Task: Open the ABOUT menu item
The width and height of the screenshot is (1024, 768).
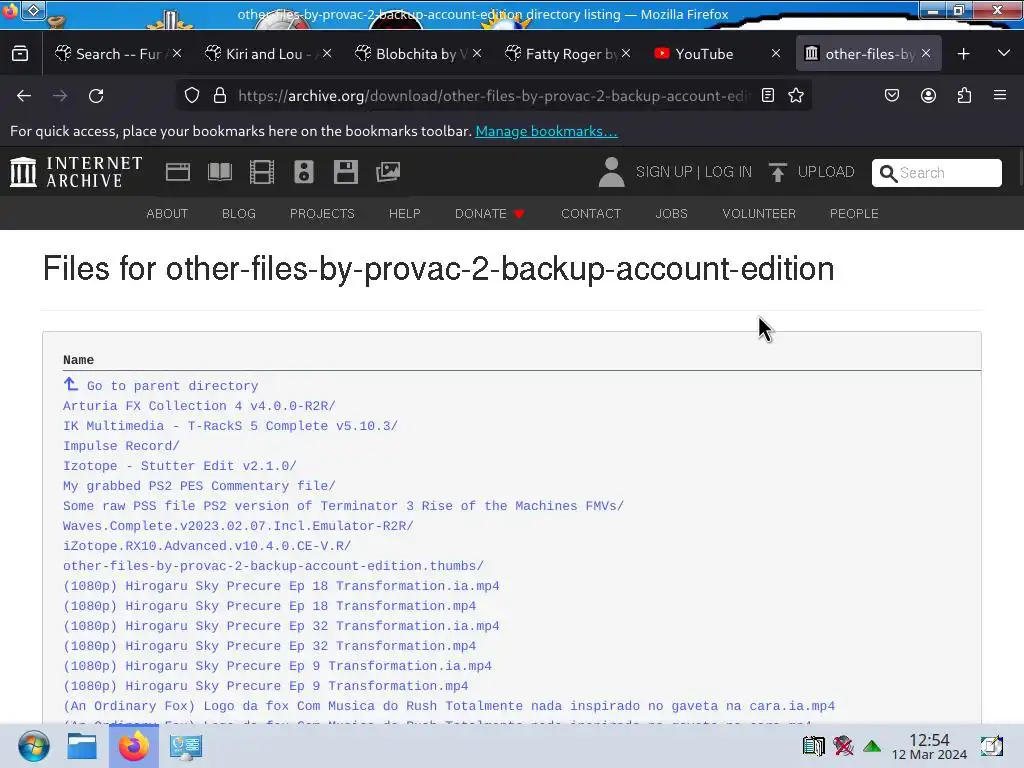Action: (x=167, y=214)
